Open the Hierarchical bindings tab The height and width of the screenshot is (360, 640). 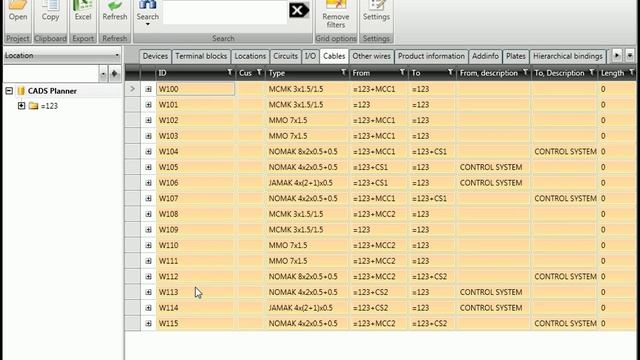pyautogui.click(x=568, y=56)
